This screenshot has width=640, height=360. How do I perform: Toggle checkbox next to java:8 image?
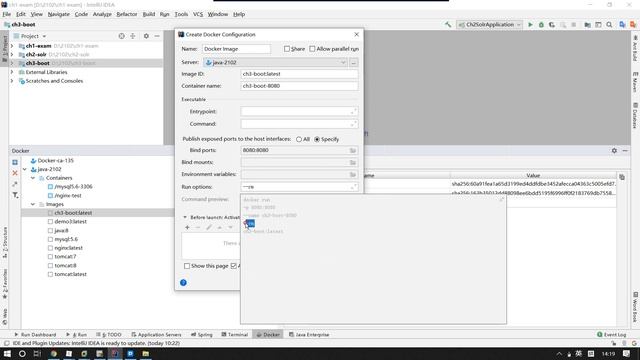tap(50, 231)
